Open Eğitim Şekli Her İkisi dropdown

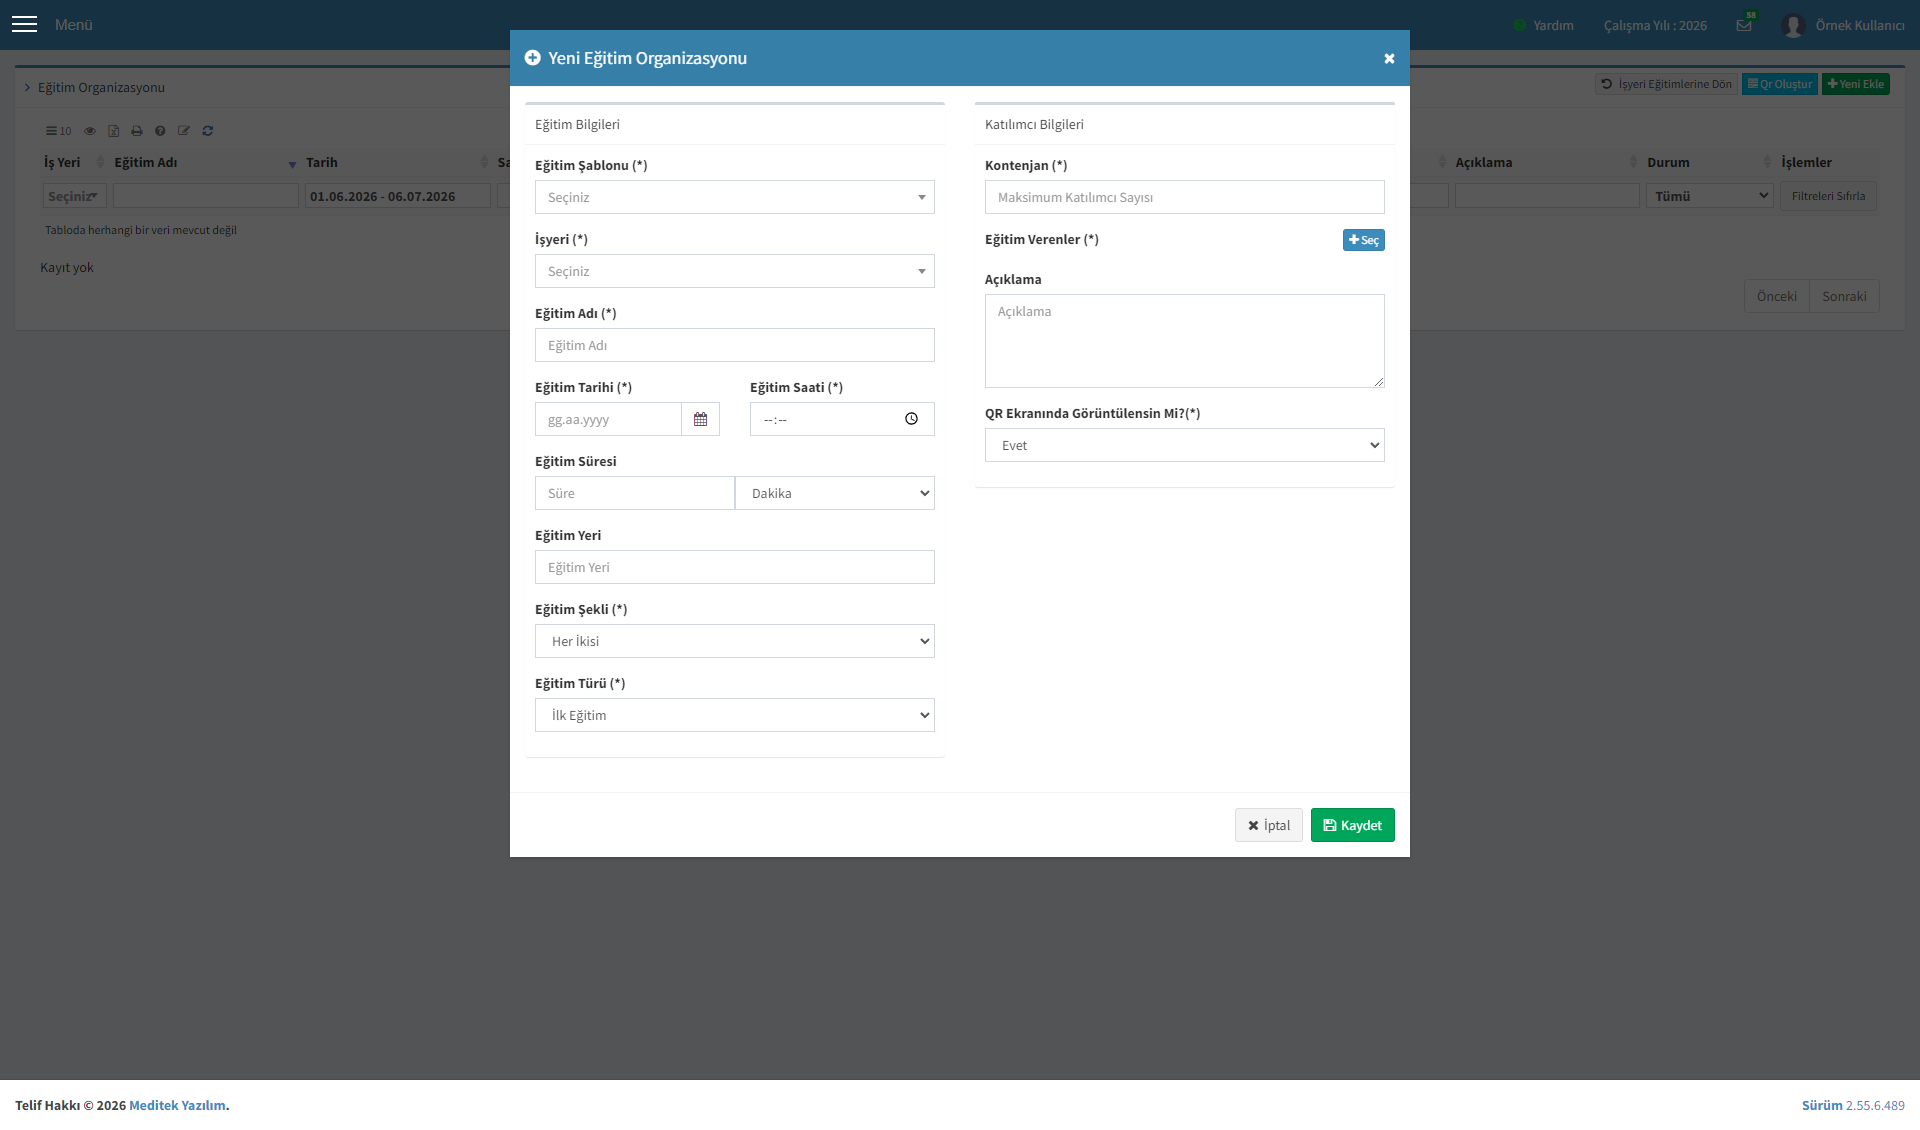pyautogui.click(x=735, y=641)
